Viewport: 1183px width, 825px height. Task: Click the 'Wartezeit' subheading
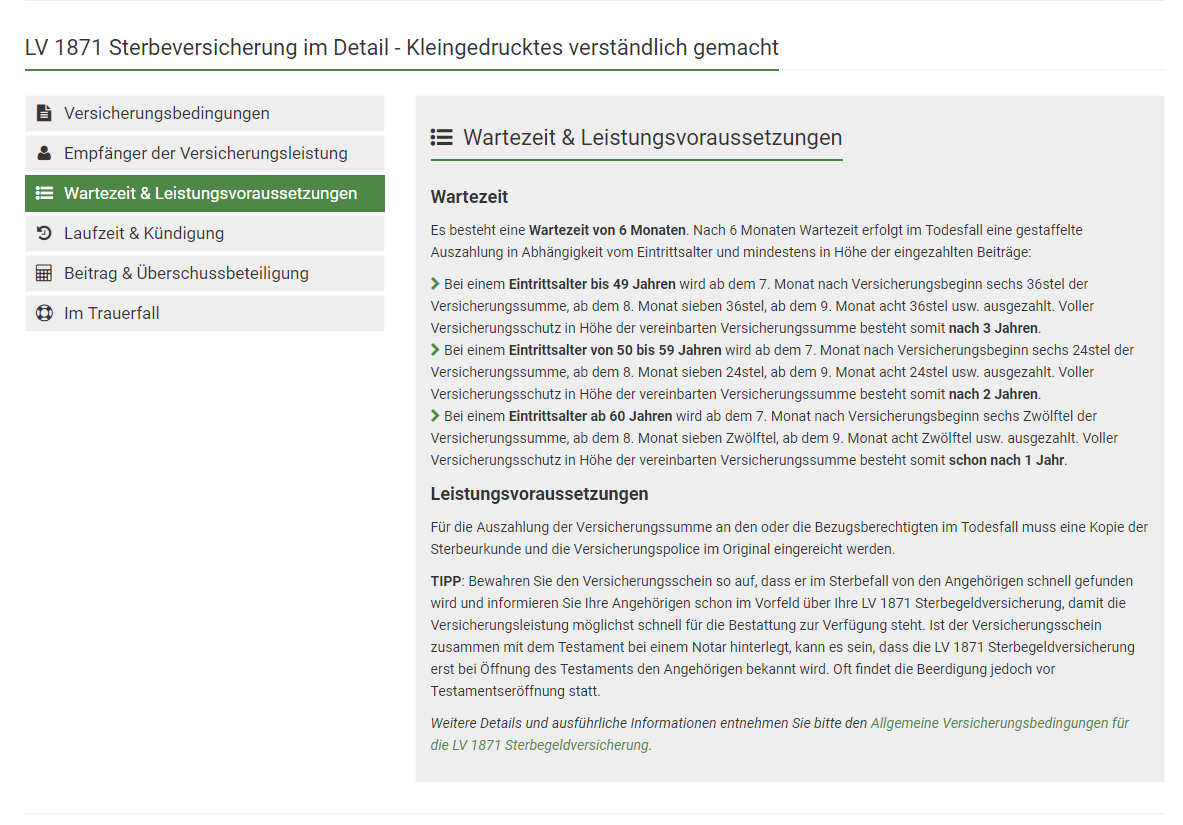(469, 197)
